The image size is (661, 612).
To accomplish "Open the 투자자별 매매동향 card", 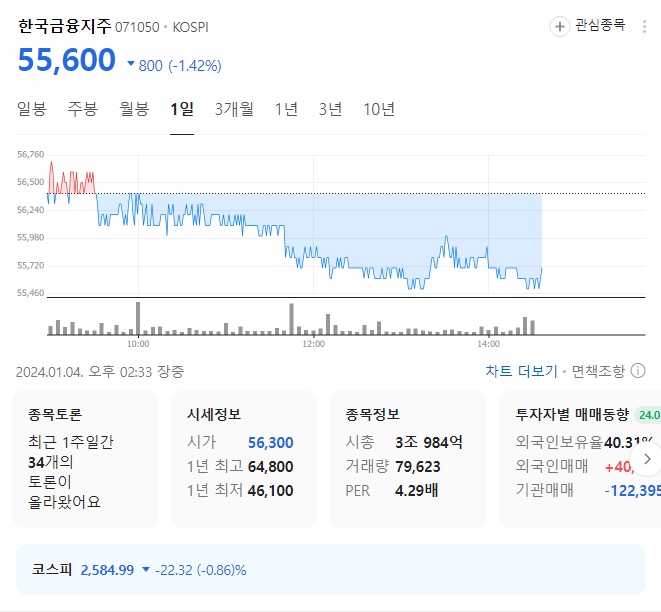I will tap(580, 459).
